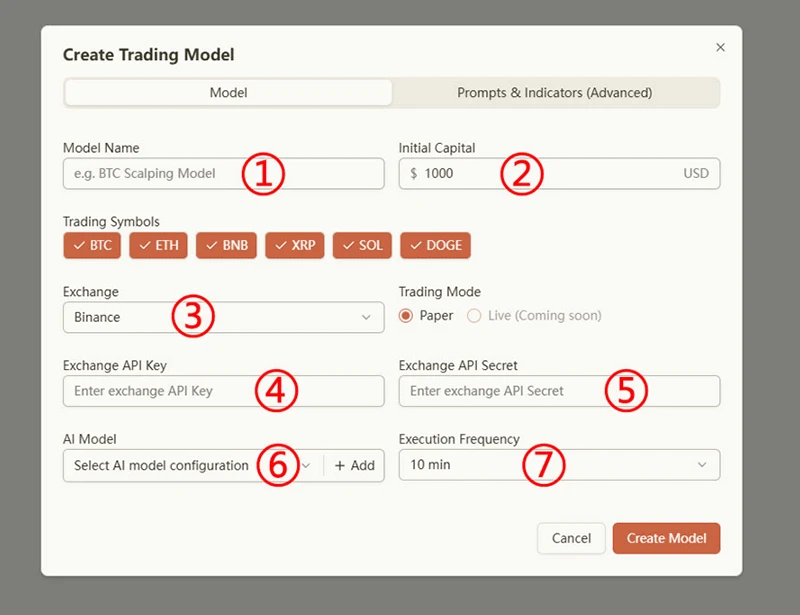Switch to the Model tab

pyautogui.click(x=229, y=92)
